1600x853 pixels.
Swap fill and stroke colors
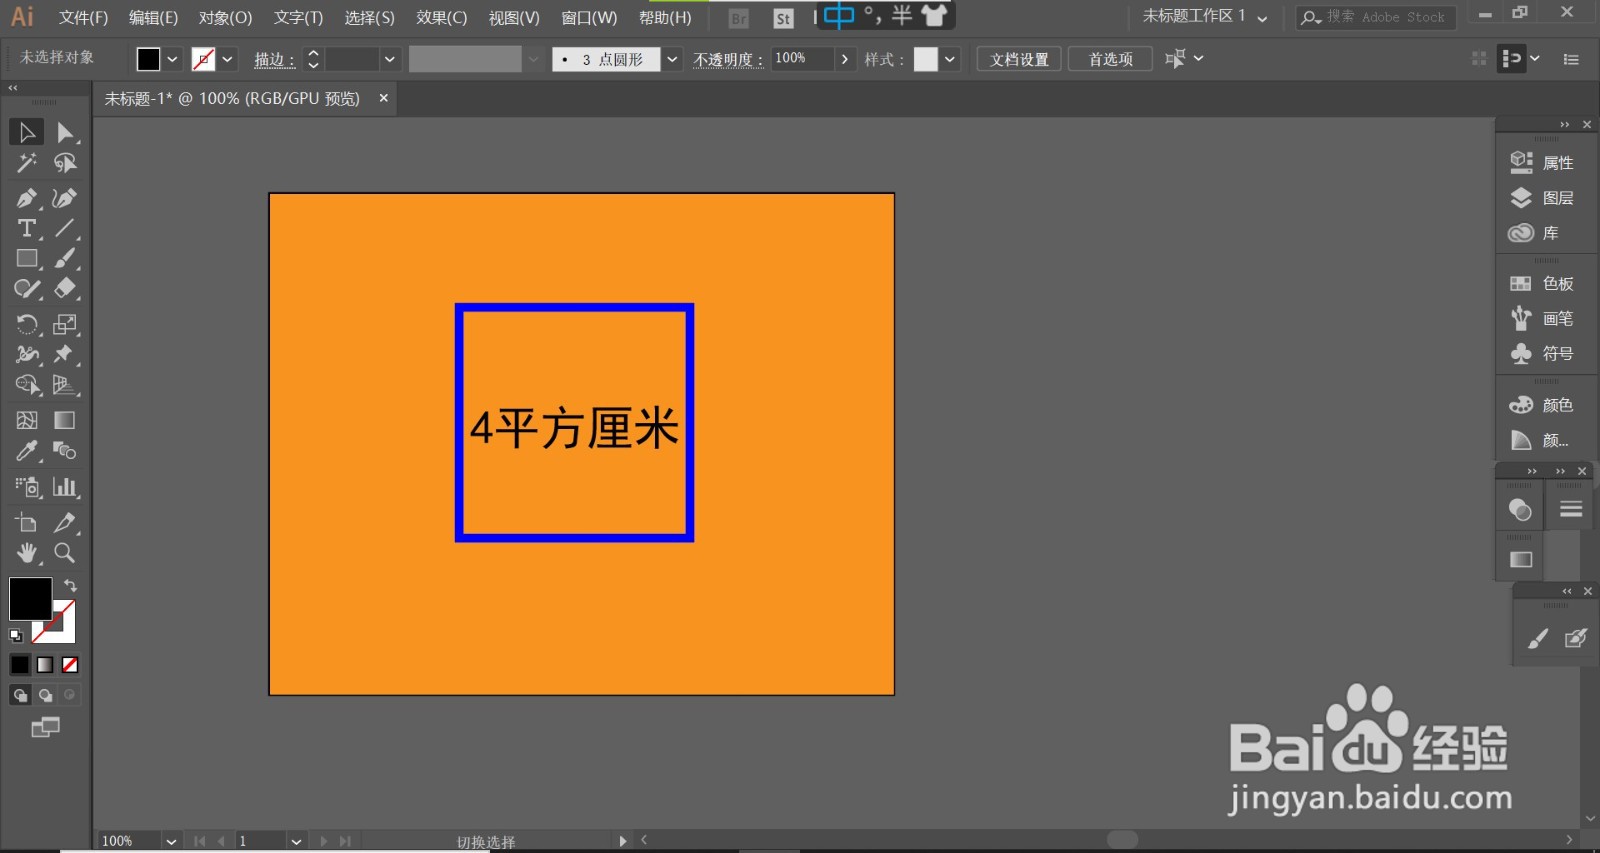[x=70, y=585]
